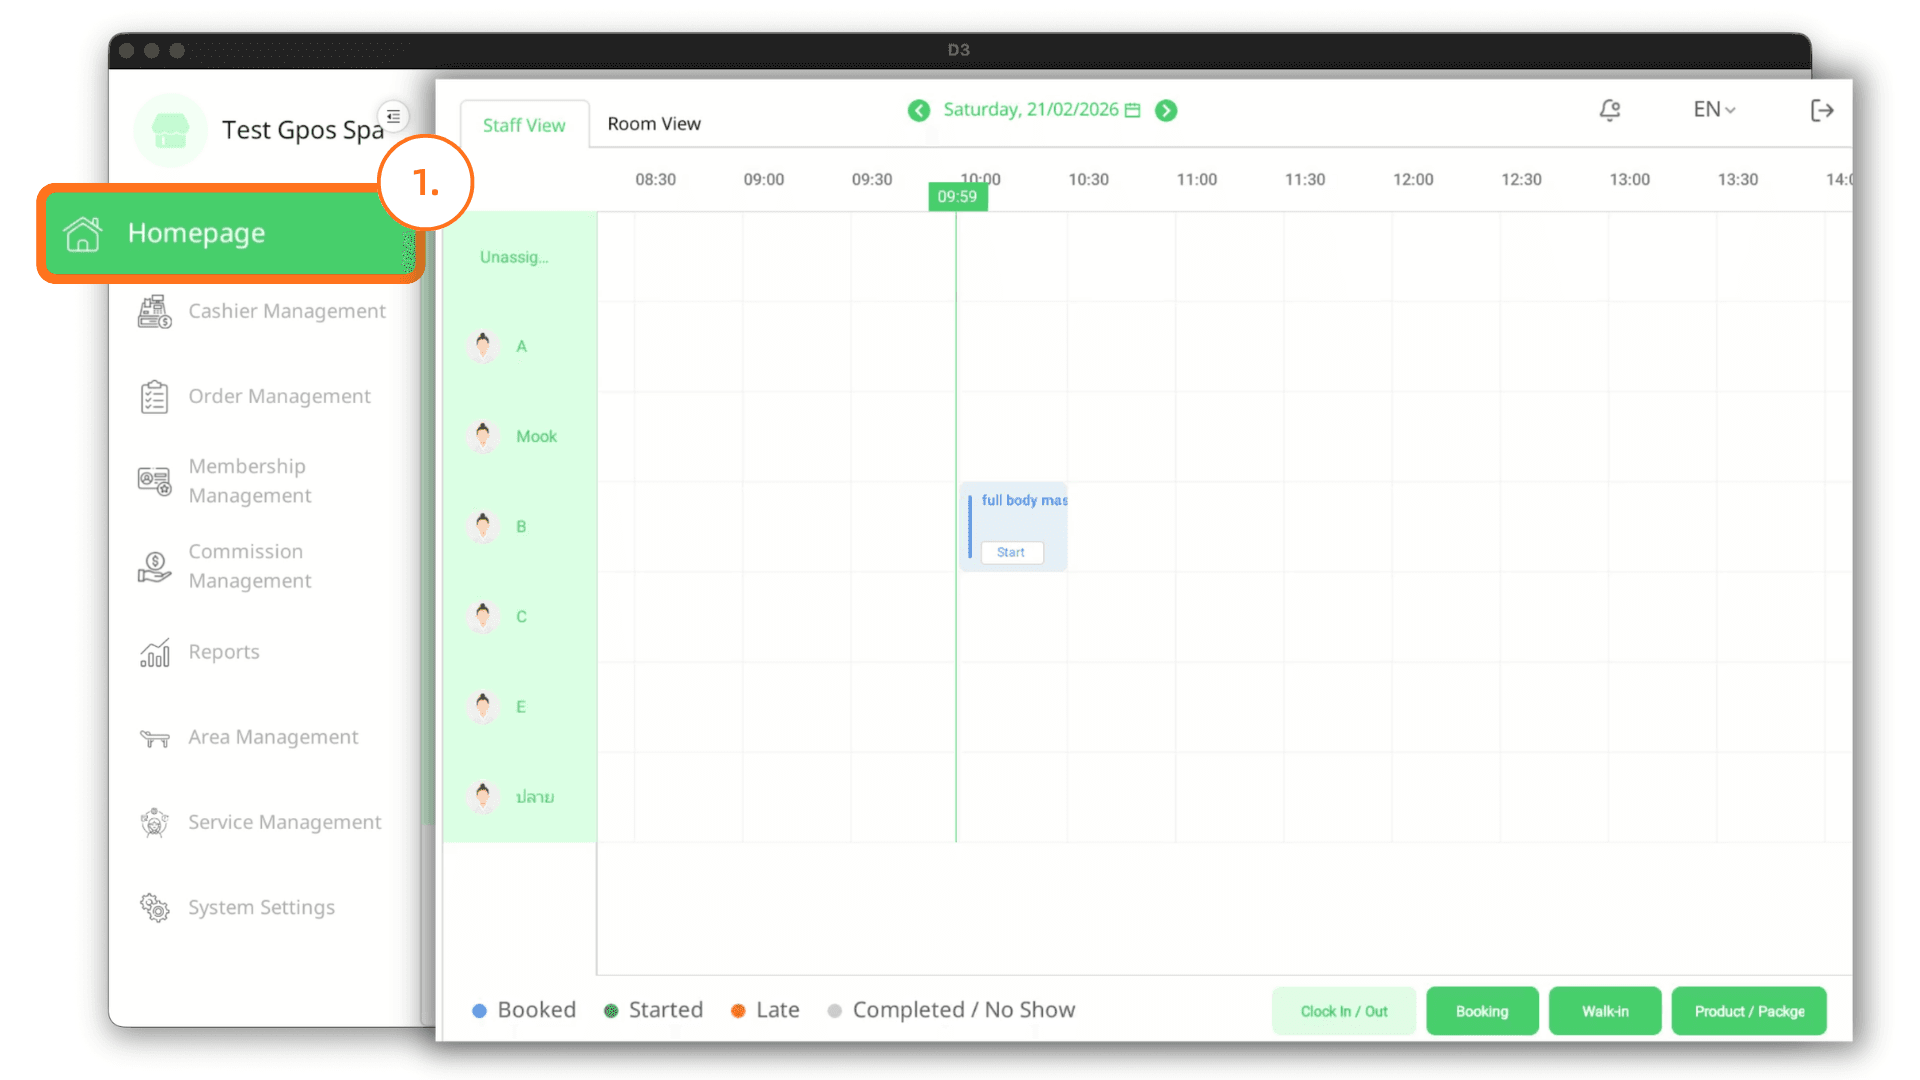The image size is (1920, 1080).
Task: Collapse the sidebar menu toggle
Action: [394, 116]
